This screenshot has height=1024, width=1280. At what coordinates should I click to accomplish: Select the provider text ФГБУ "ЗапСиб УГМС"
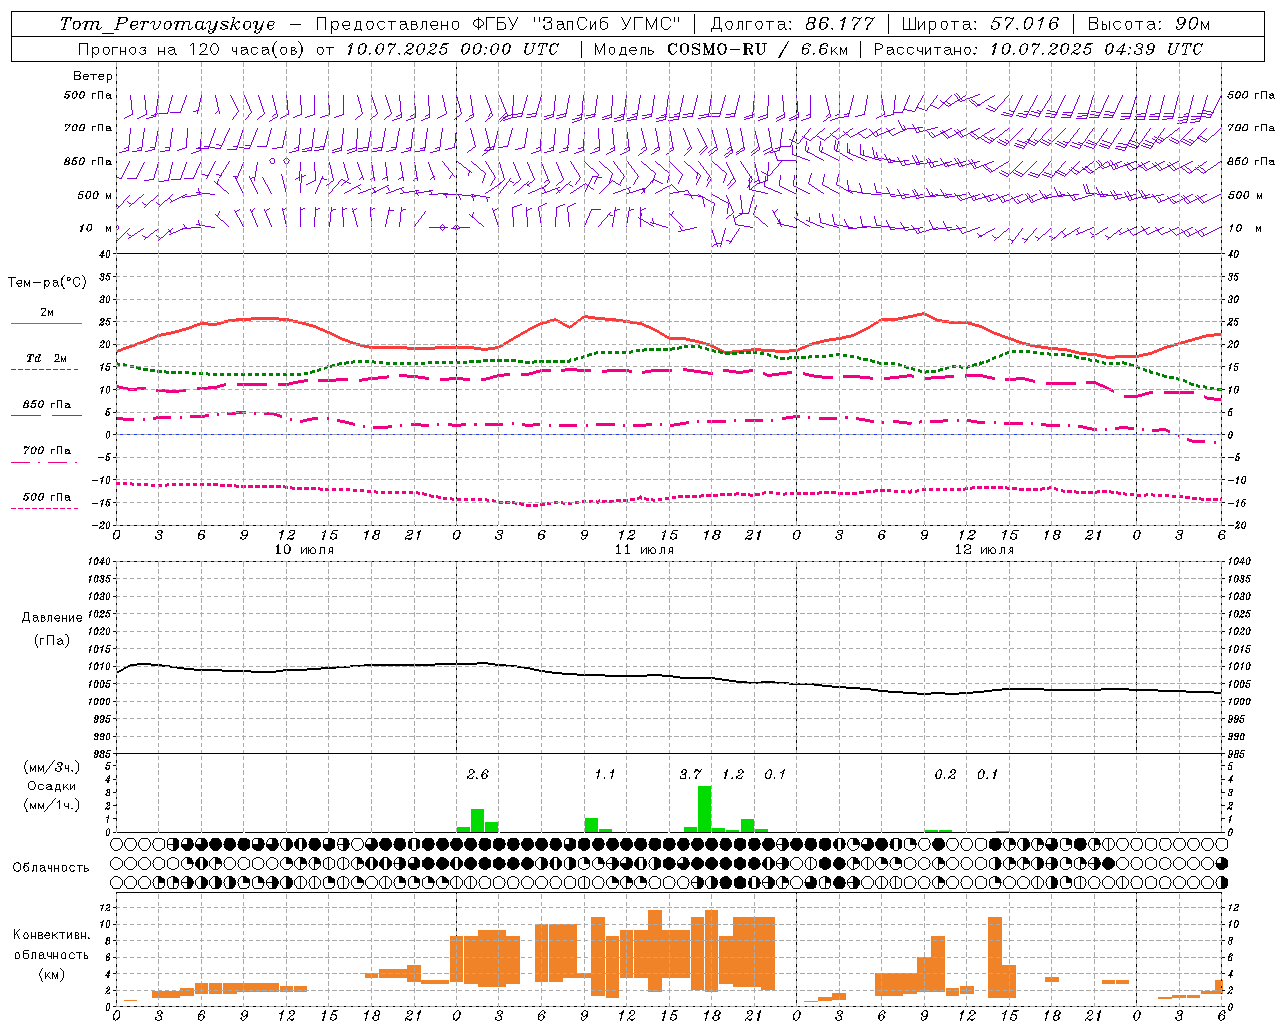tap(576, 24)
